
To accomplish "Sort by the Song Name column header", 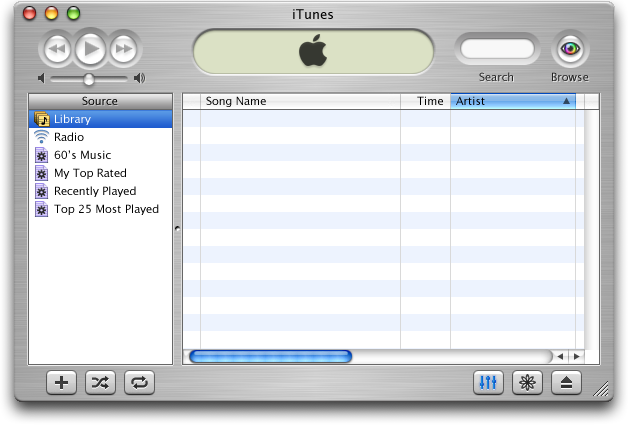I will pyautogui.click(x=300, y=101).
